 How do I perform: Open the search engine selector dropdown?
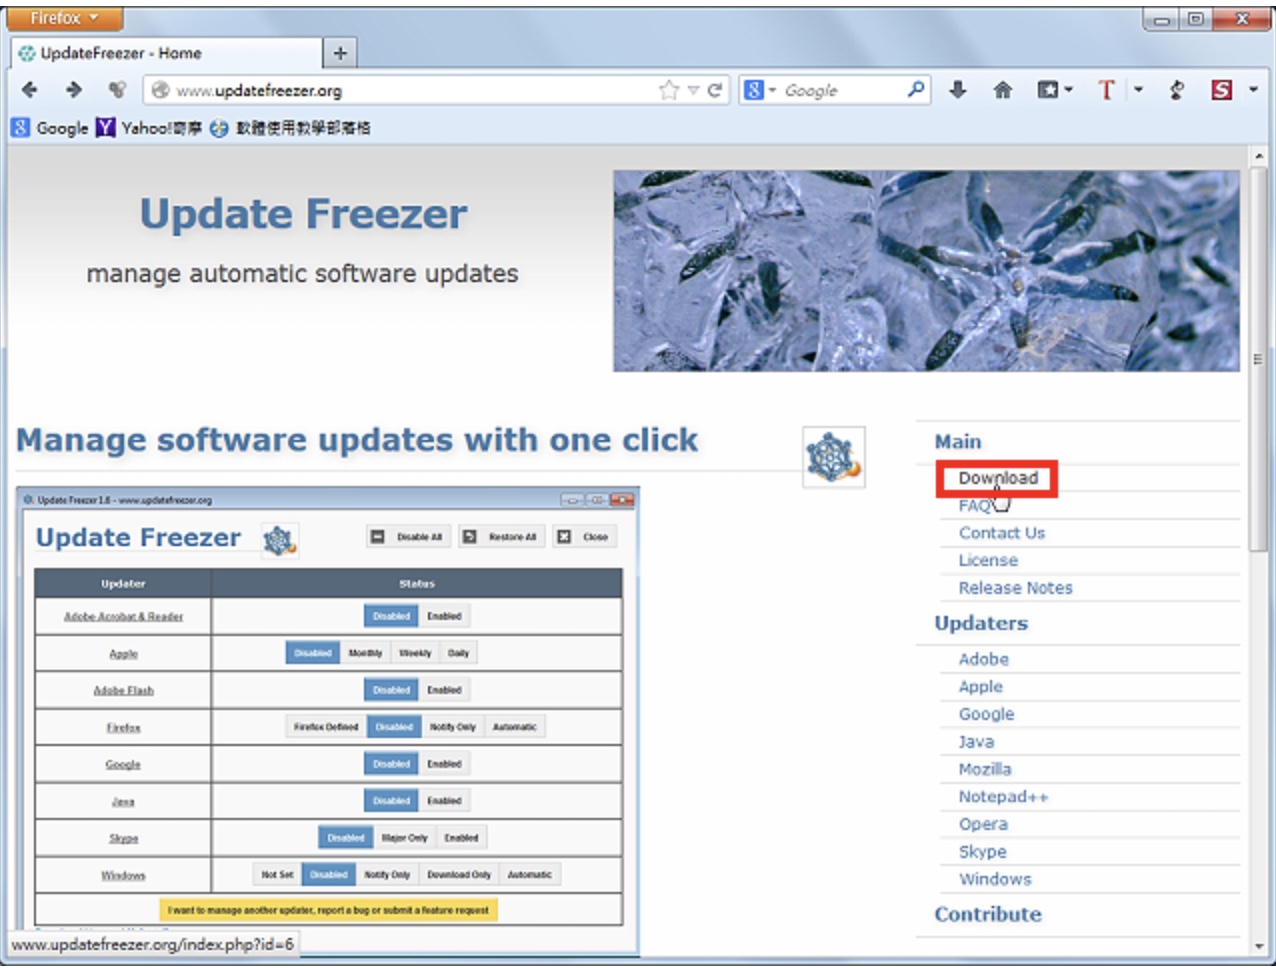[x=760, y=90]
